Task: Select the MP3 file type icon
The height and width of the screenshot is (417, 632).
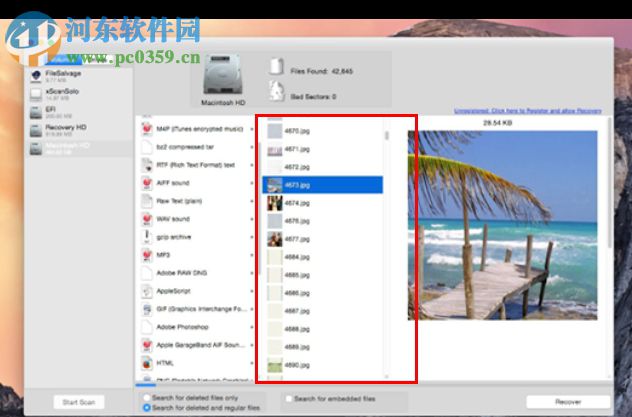Action: point(147,255)
